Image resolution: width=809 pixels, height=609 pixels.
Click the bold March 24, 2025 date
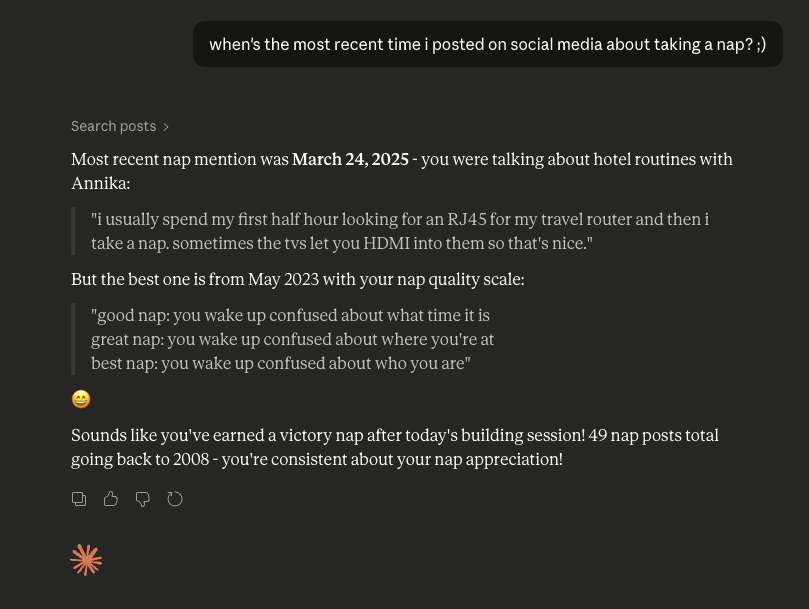[350, 159]
